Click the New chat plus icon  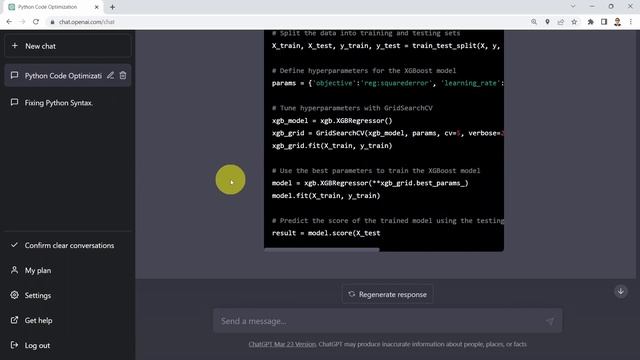pos(15,46)
